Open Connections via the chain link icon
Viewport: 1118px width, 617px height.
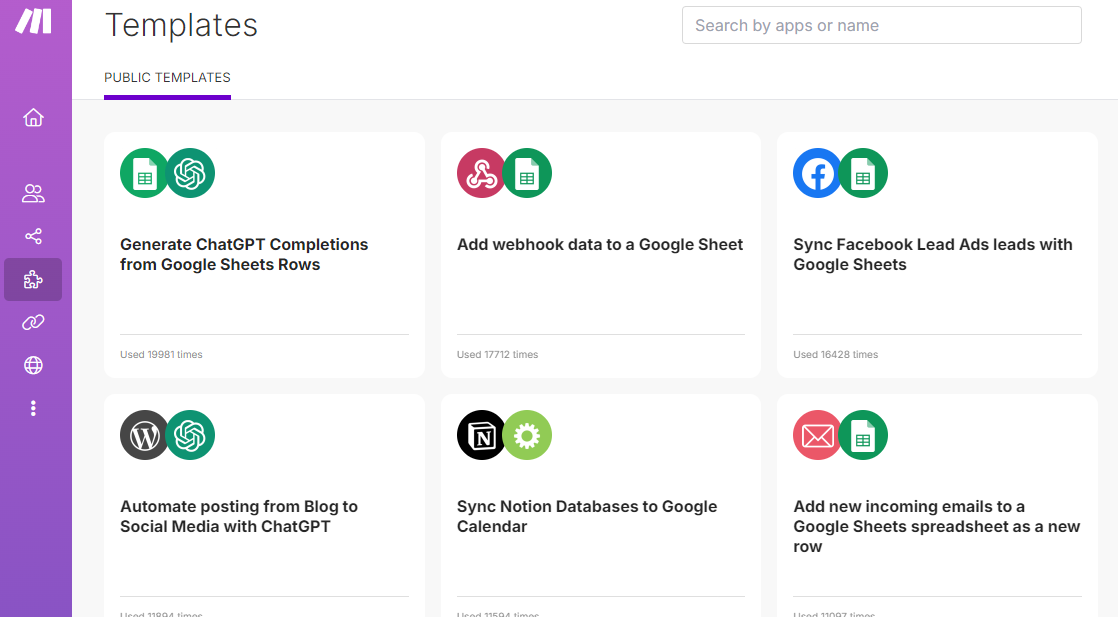(33, 322)
